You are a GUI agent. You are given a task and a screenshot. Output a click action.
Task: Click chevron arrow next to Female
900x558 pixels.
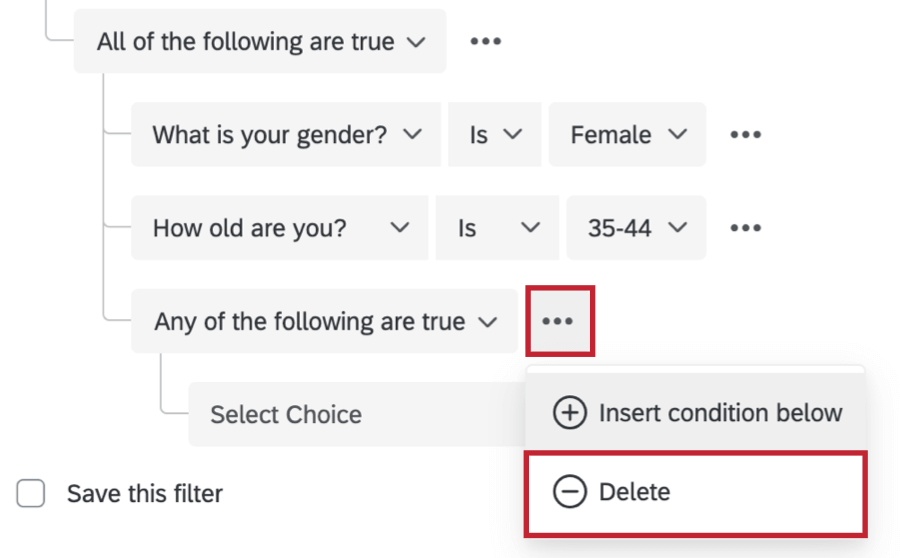point(677,135)
